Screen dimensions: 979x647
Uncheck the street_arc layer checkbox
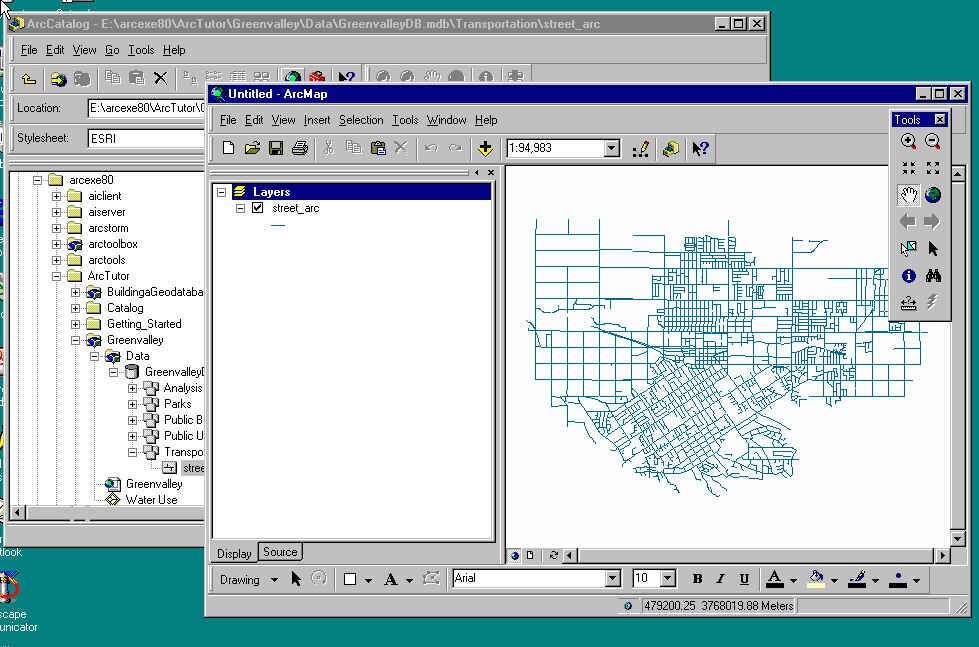pos(257,208)
